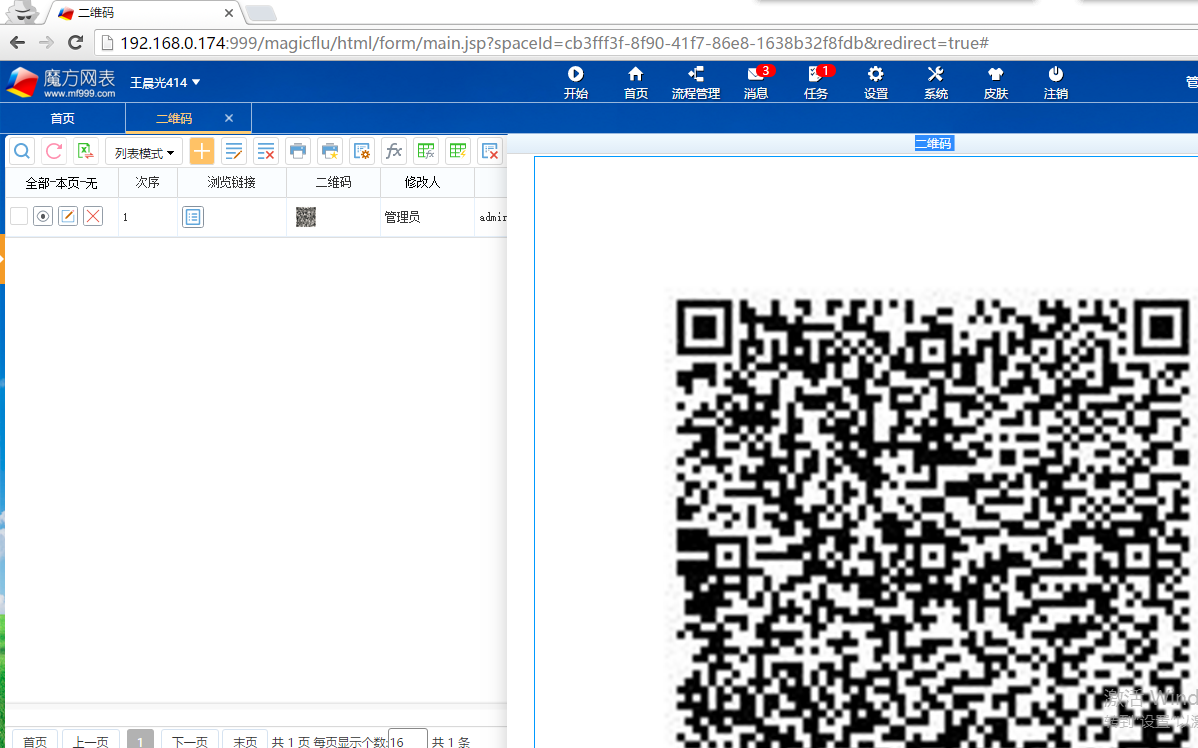Click the 浏览链接 column header
The height and width of the screenshot is (748, 1198).
point(232,183)
